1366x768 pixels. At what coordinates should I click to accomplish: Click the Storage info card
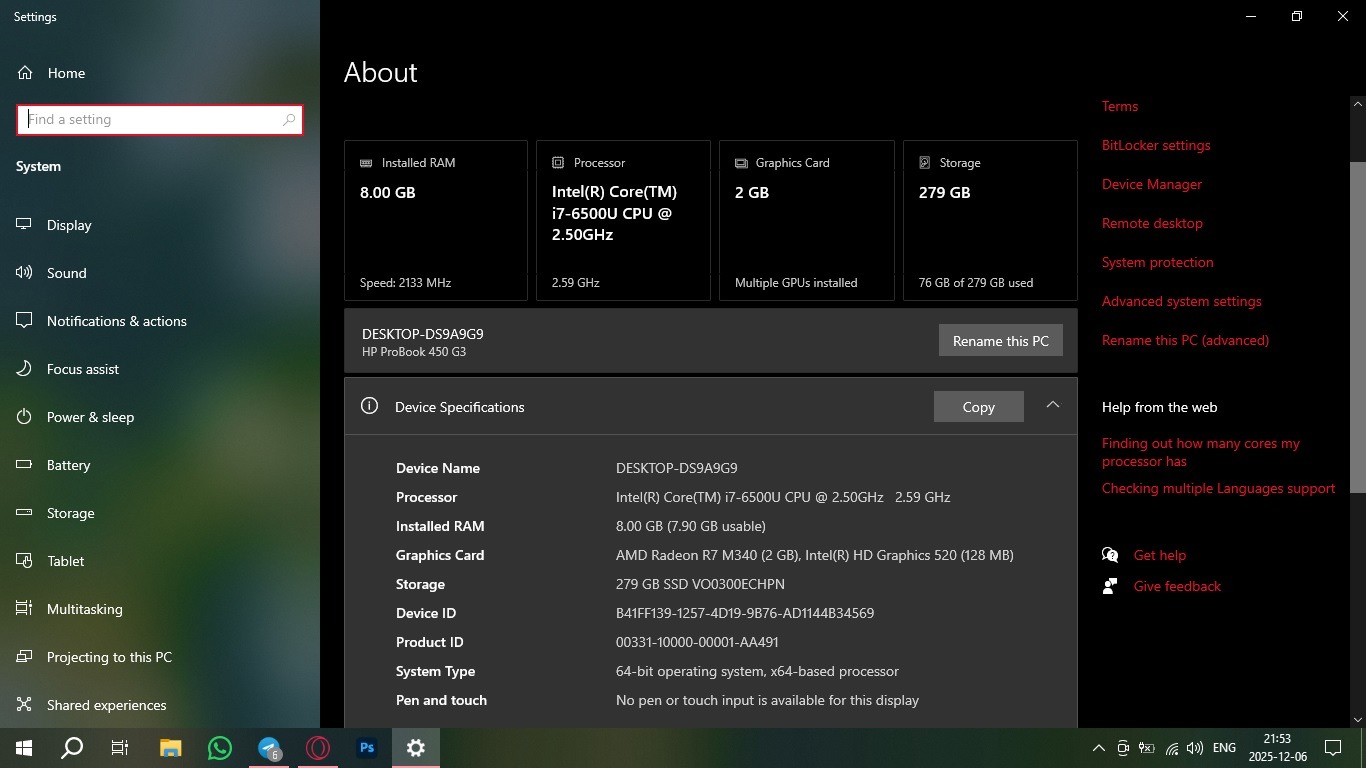pos(990,220)
